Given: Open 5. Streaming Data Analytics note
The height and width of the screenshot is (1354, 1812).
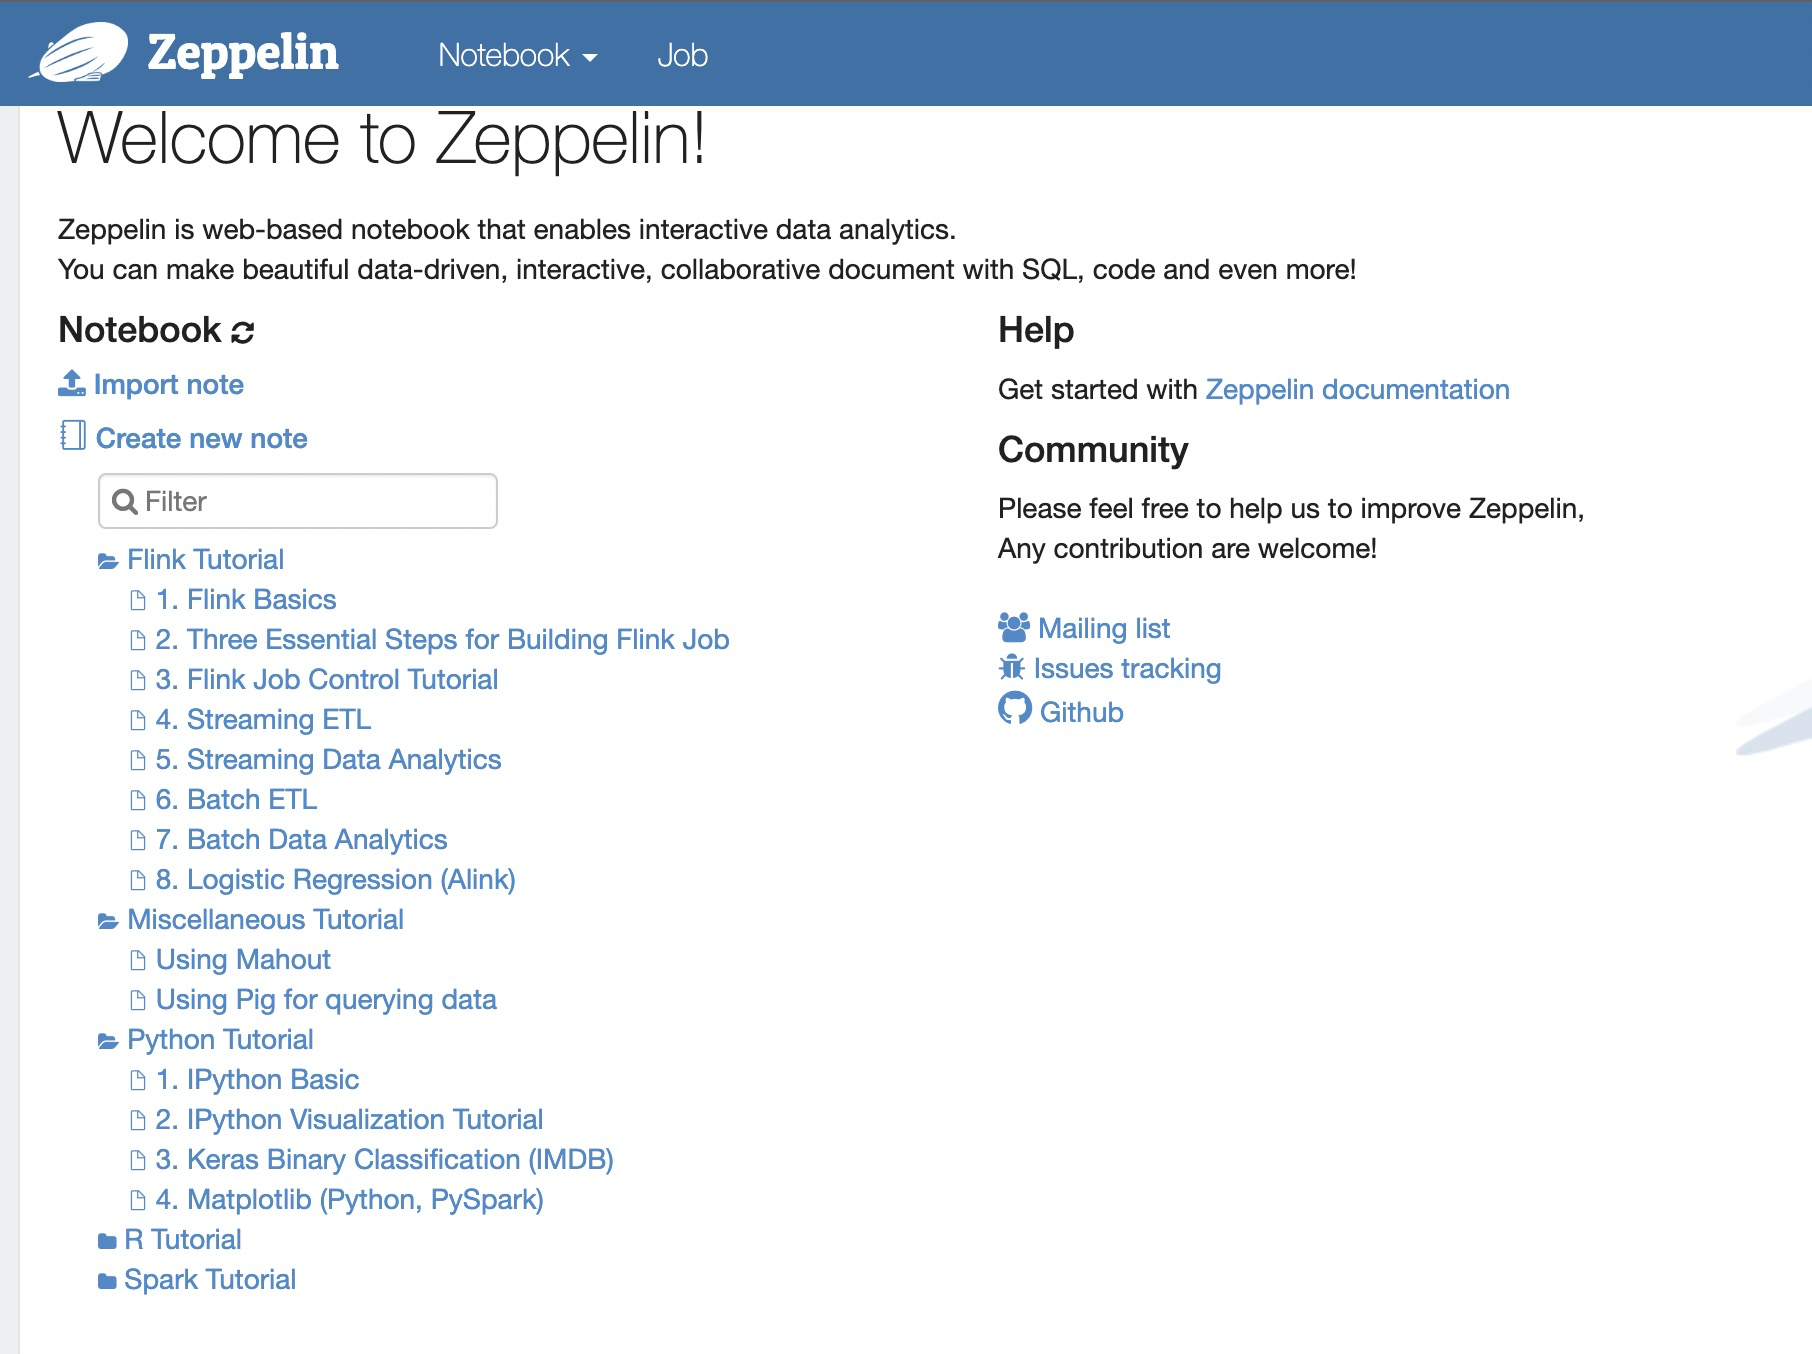Looking at the screenshot, I should pos(328,759).
